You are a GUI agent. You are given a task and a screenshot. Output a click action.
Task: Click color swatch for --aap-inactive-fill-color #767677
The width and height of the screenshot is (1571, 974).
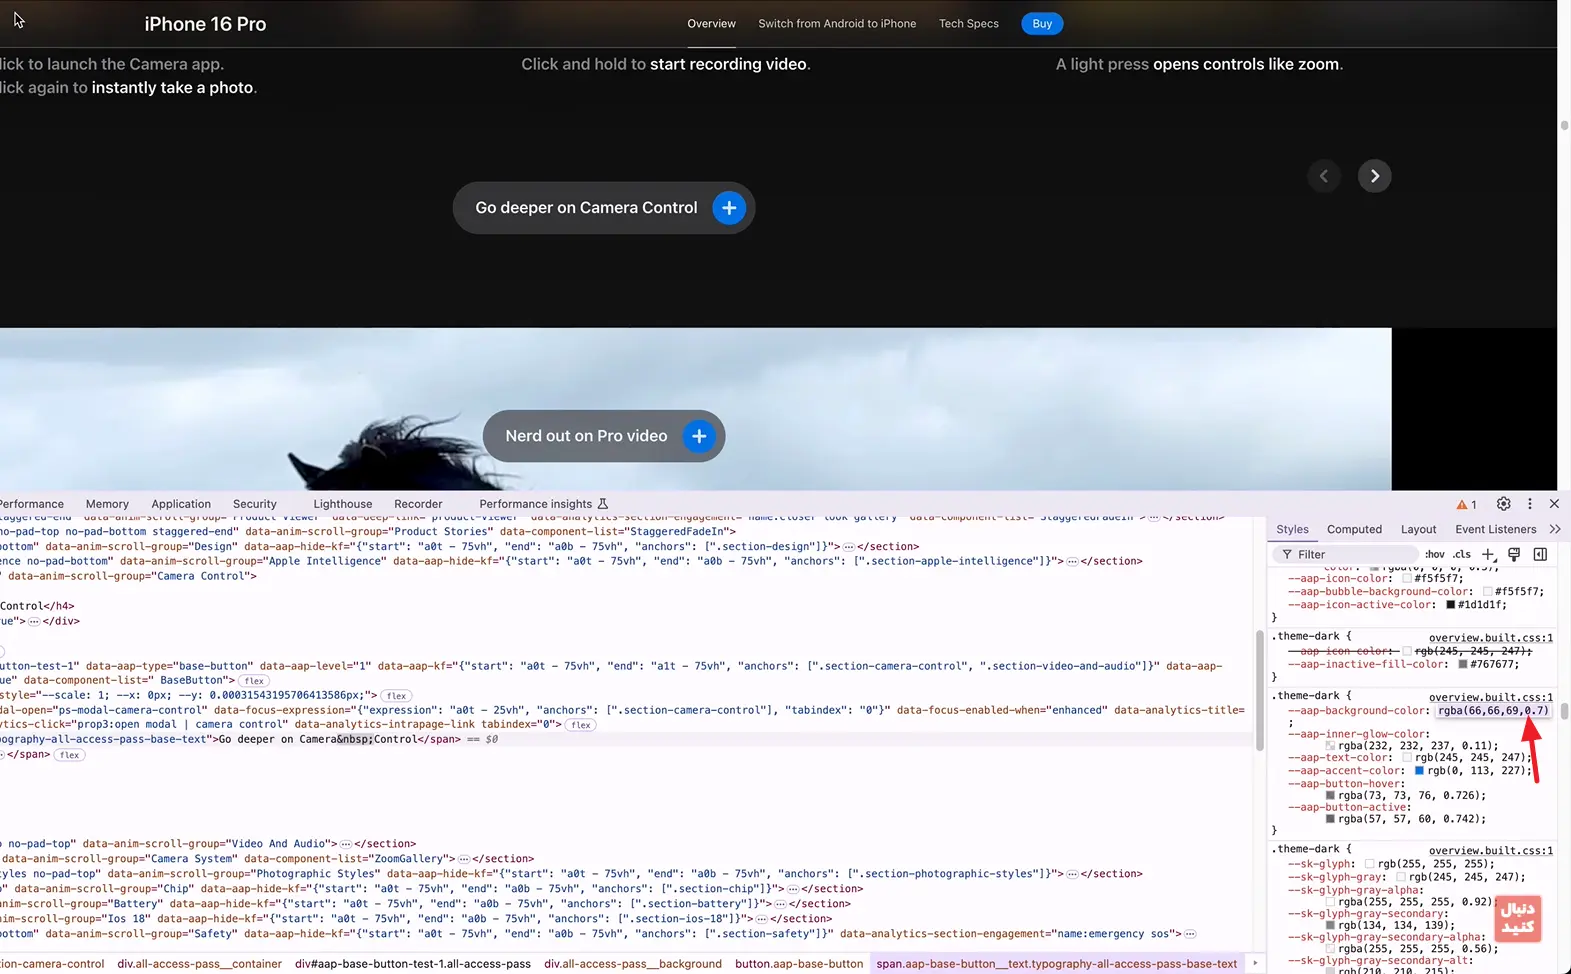[1462, 664]
